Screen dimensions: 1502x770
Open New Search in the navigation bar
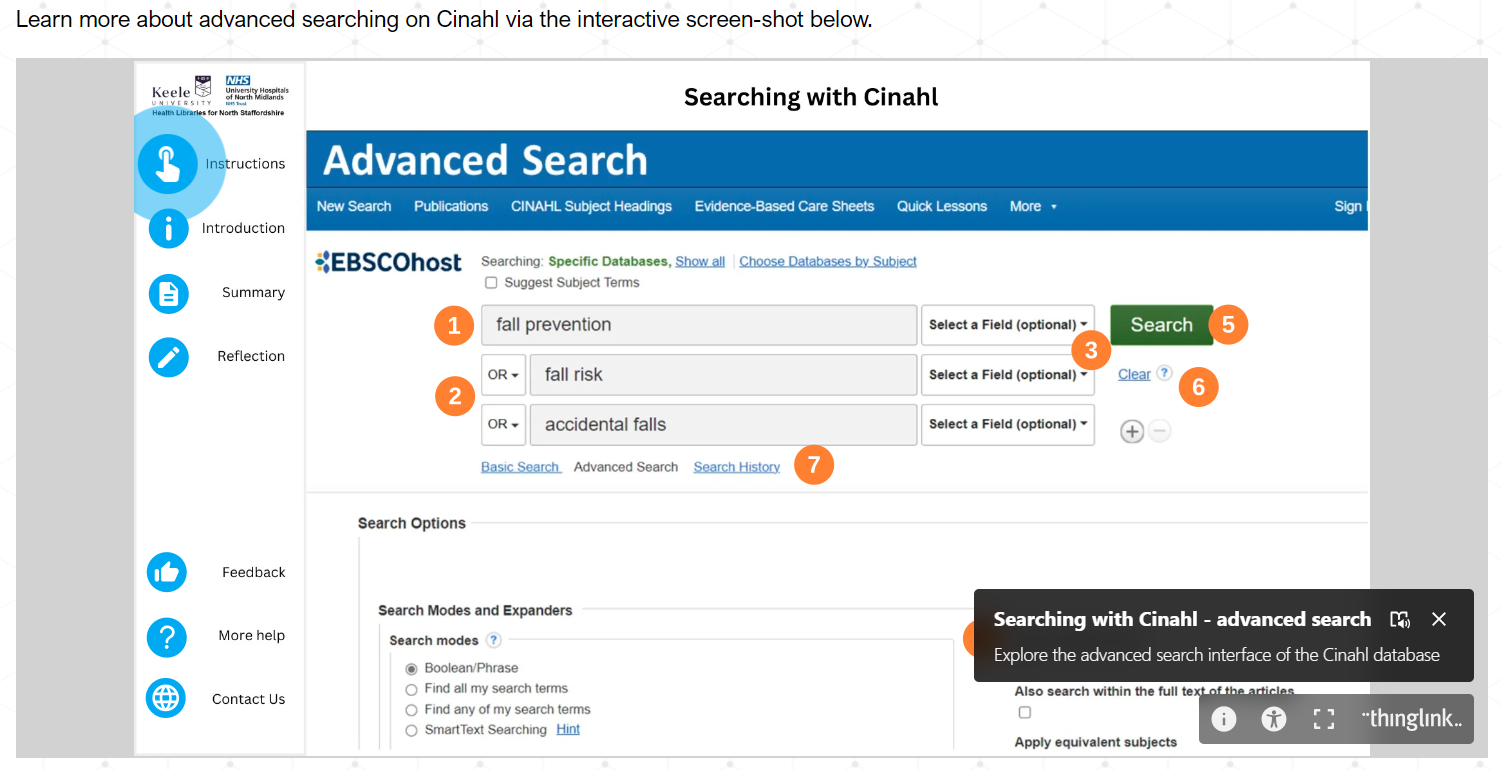354,206
